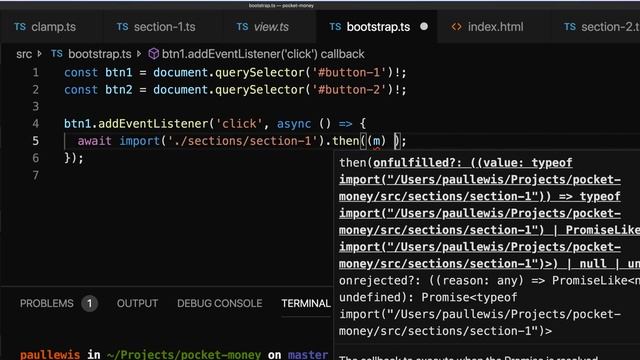The height and width of the screenshot is (360, 640).
Task: Click the HTML icon on index.html tab
Action: 456,27
